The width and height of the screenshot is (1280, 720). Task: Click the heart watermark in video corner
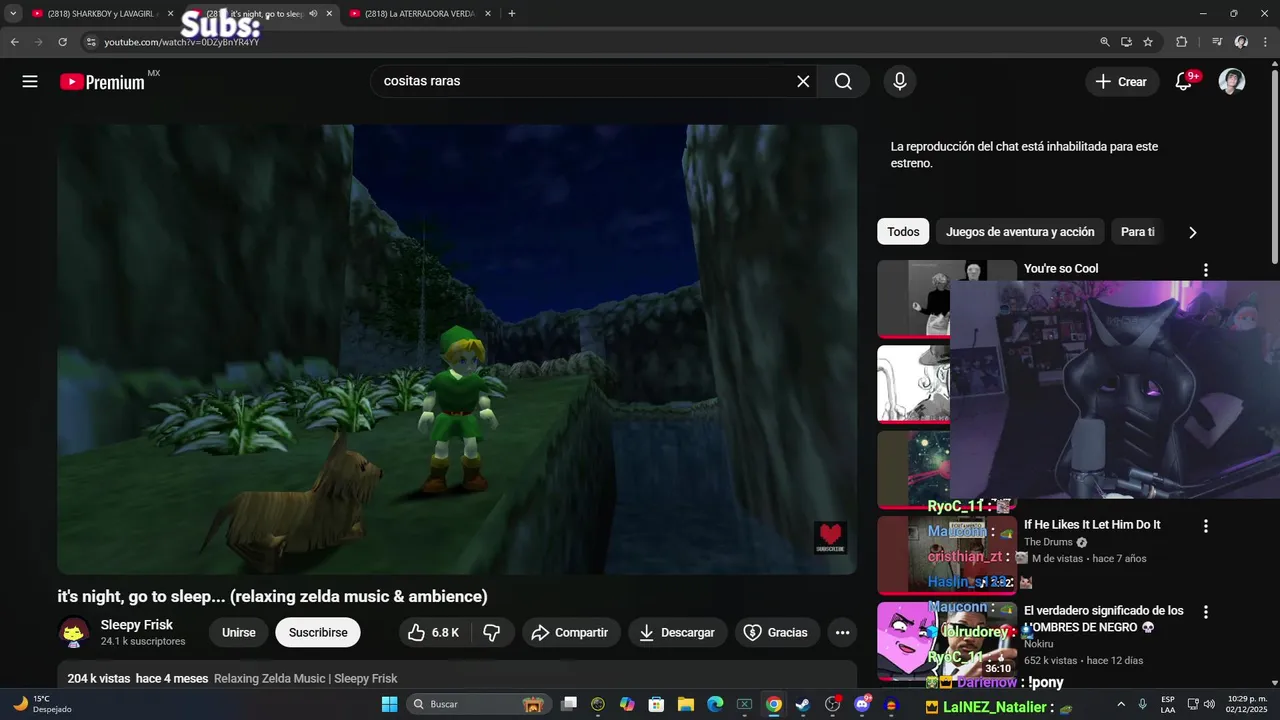pyautogui.click(x=830, y=537)
